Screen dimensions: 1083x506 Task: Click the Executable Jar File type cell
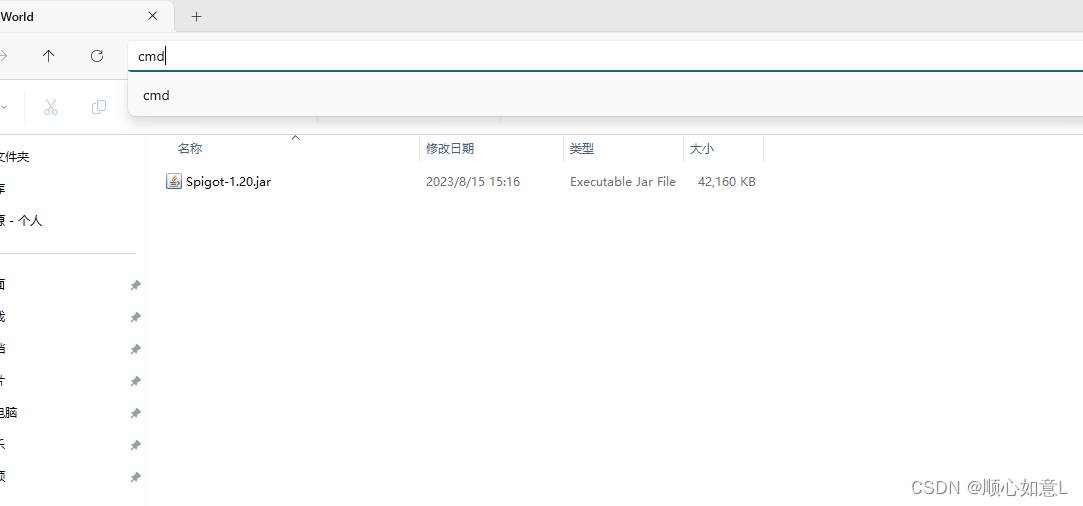pos(622,182)
